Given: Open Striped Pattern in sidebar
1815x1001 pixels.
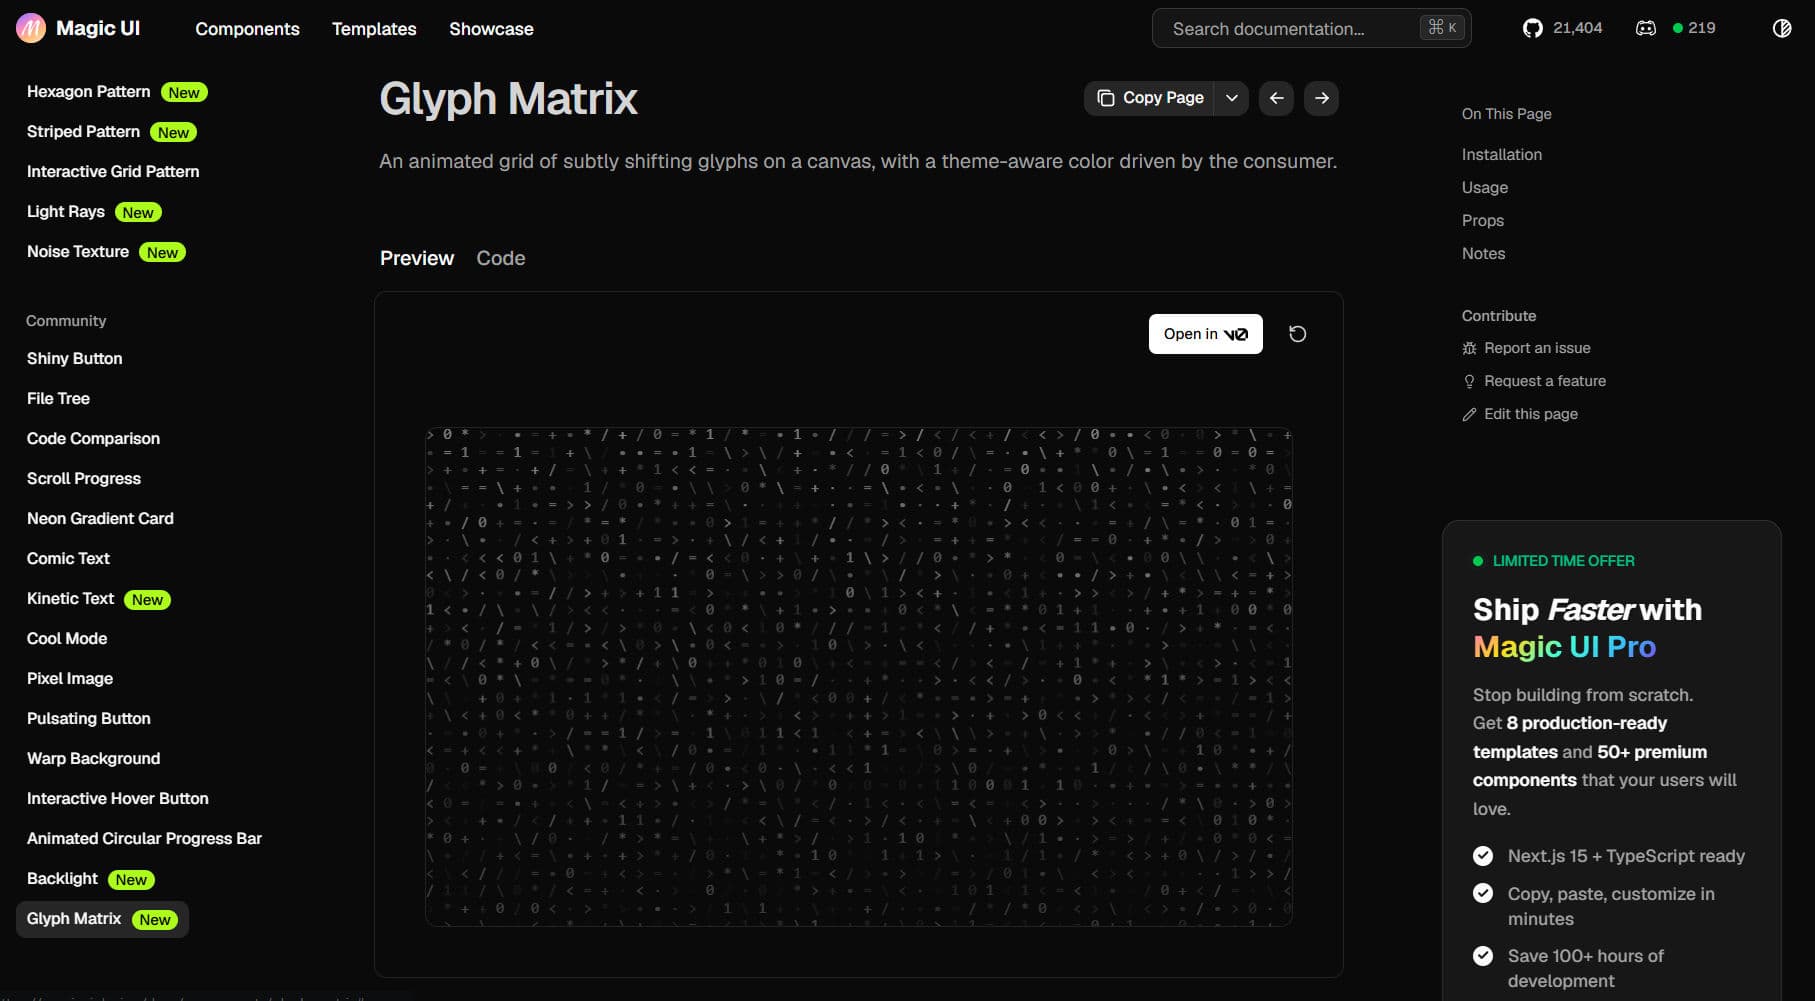Looking at the screenshot, I should pos(83,131).
